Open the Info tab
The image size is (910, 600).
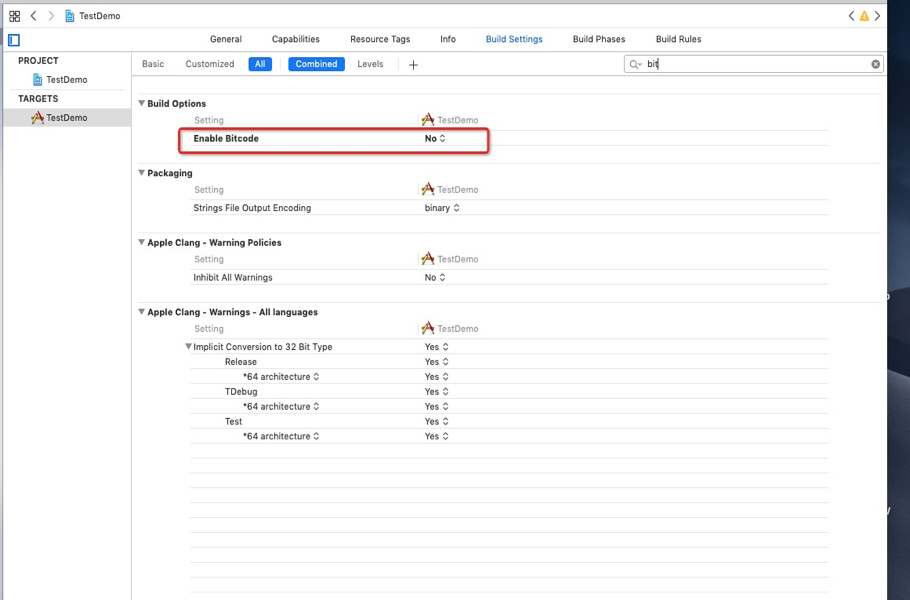pos(448,39)
